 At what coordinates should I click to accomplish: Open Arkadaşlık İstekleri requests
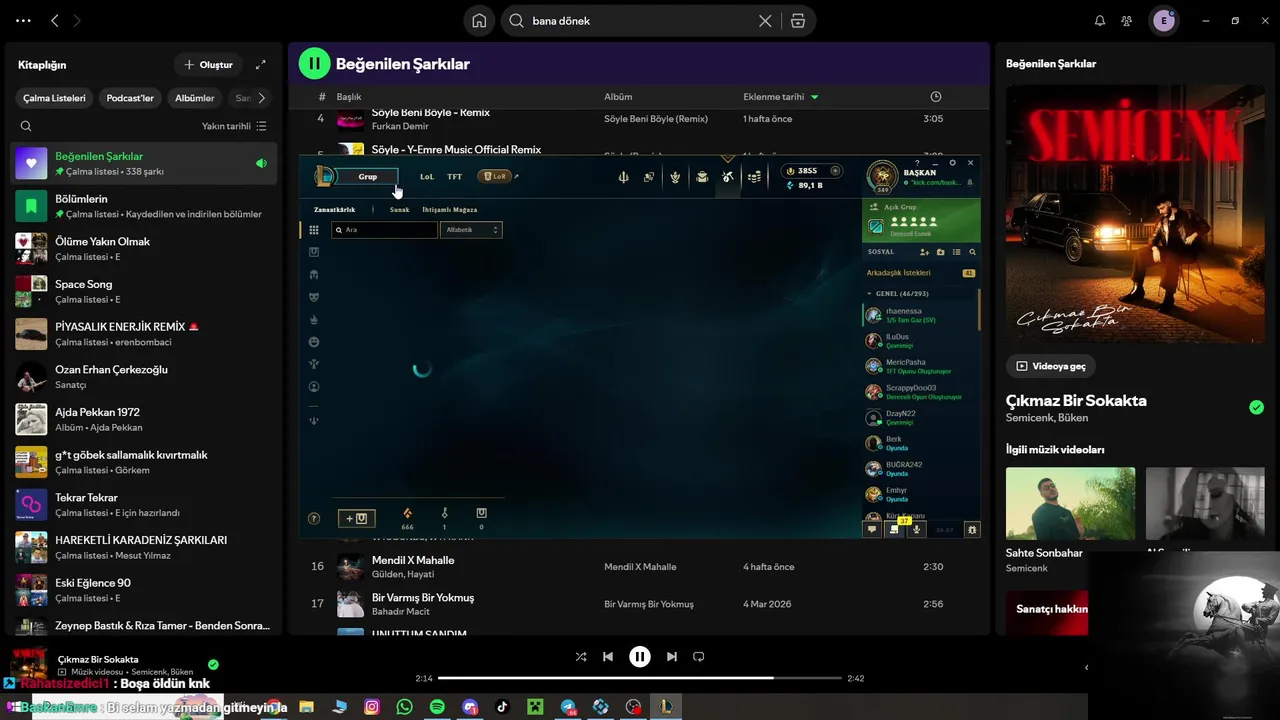[921, 273]
